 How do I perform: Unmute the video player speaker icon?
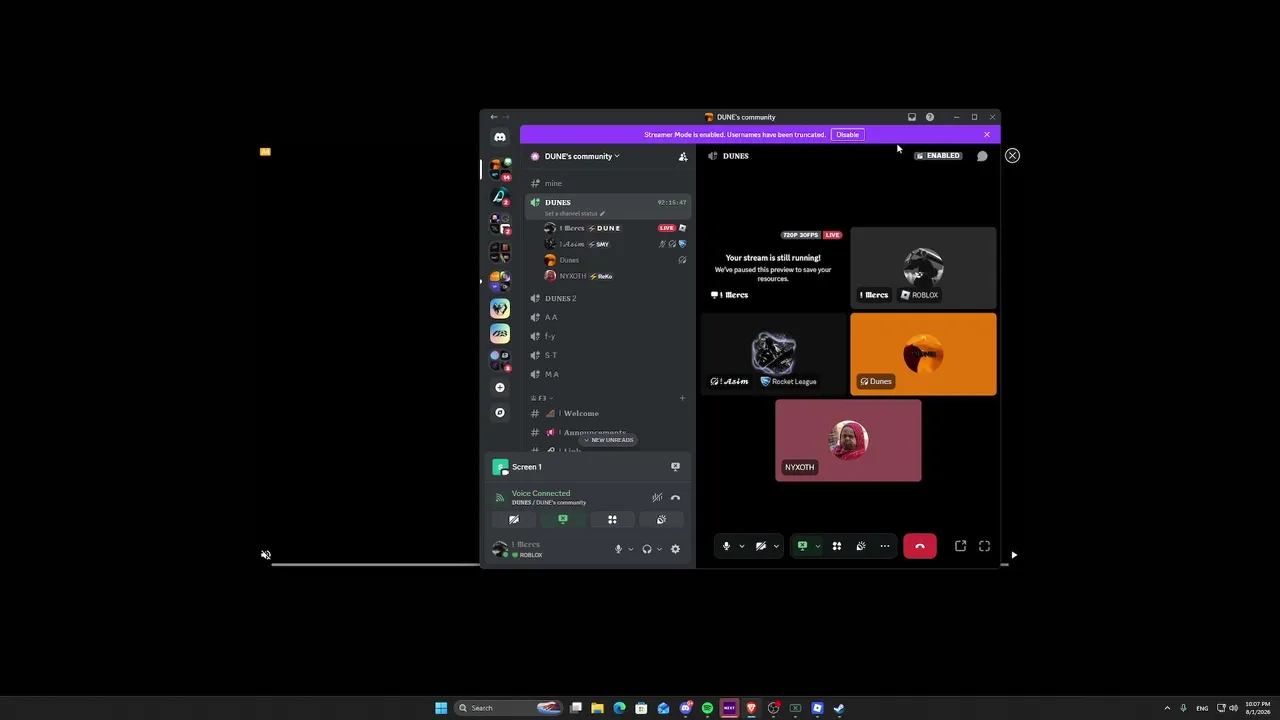[266, 555]
